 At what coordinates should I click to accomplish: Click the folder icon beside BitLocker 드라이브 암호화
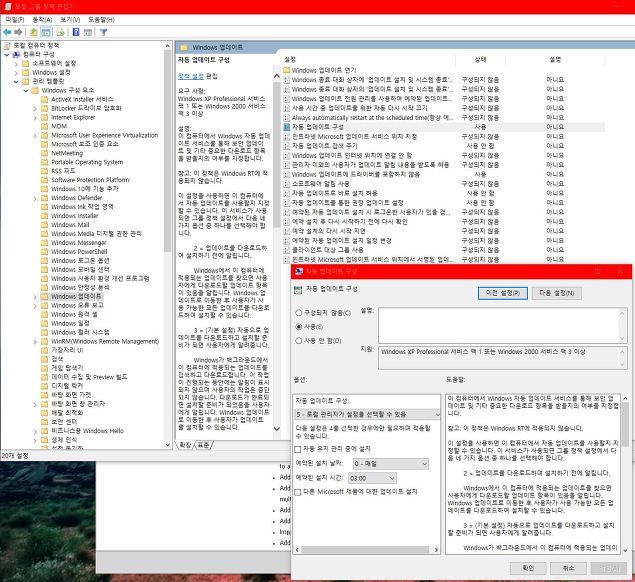45,108
